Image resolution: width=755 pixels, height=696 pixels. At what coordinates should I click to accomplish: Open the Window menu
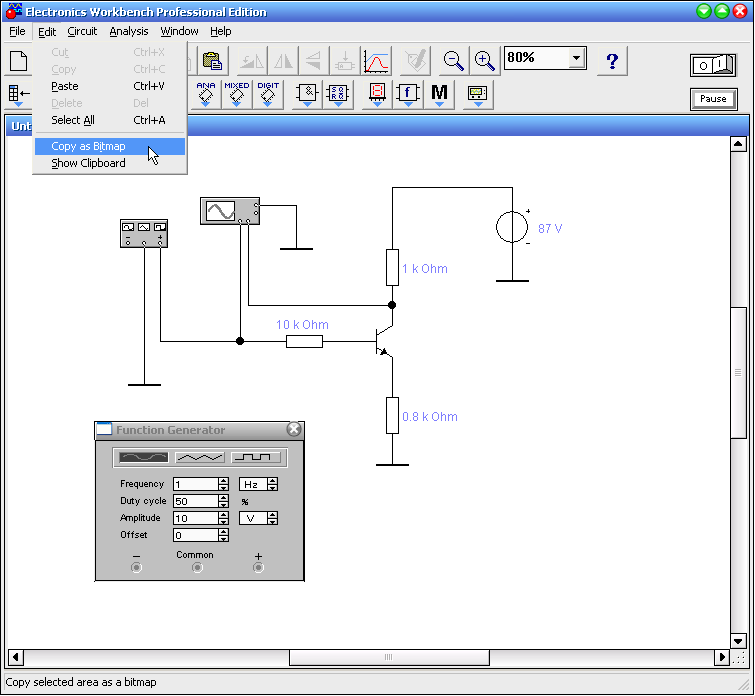tap(179, 31)
